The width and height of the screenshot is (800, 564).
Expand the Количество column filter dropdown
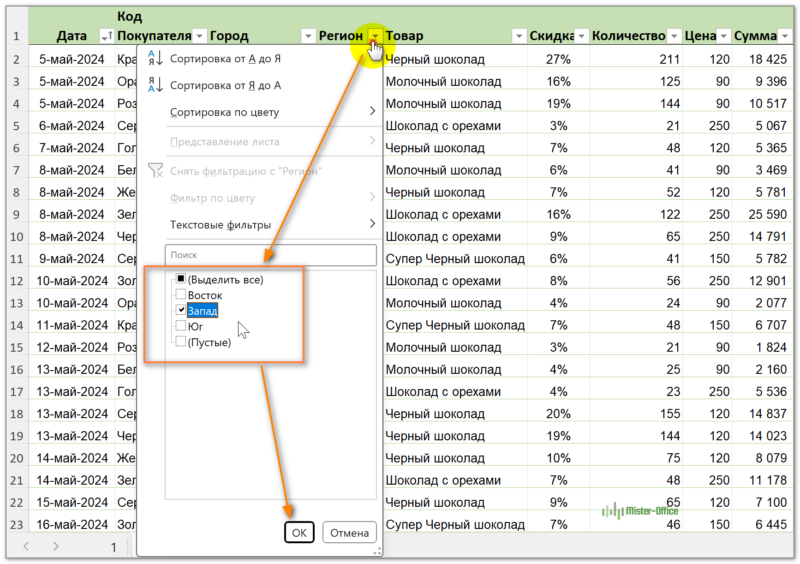coord(674,37)
